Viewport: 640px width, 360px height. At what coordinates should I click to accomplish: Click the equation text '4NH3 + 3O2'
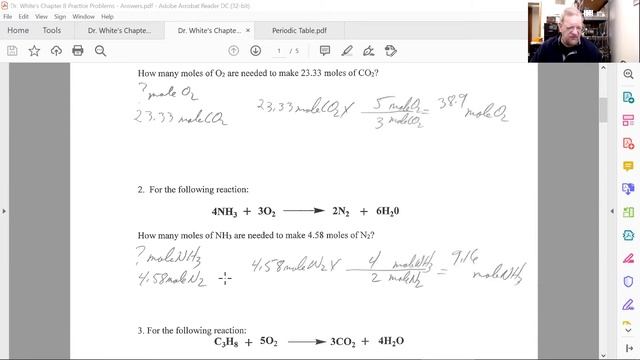244,211
